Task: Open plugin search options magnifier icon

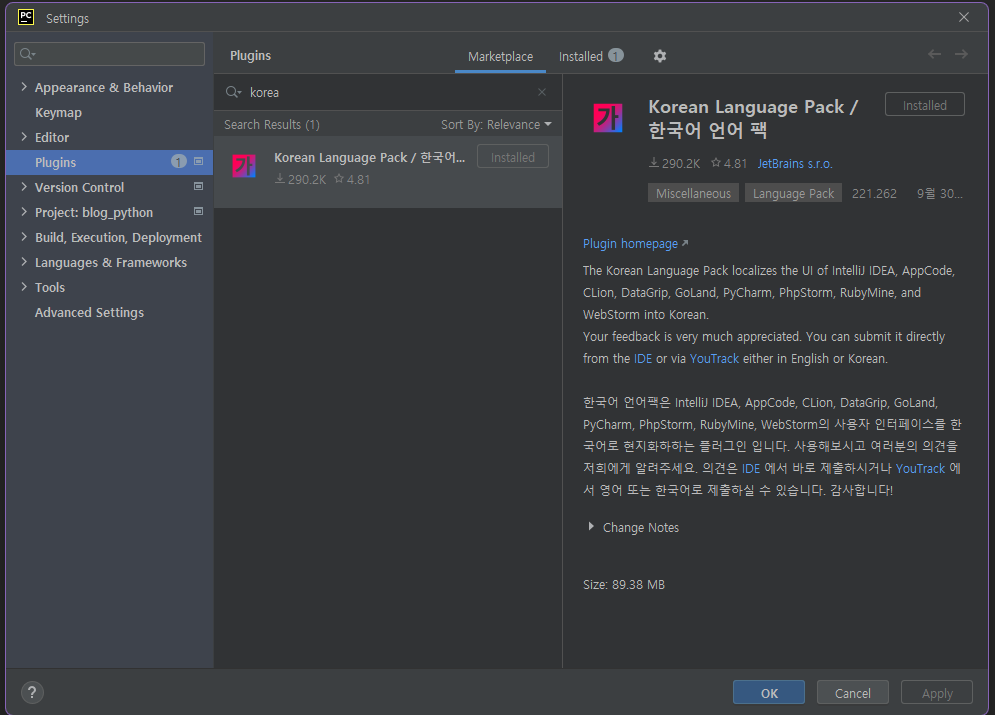Action: coord(233,92)
